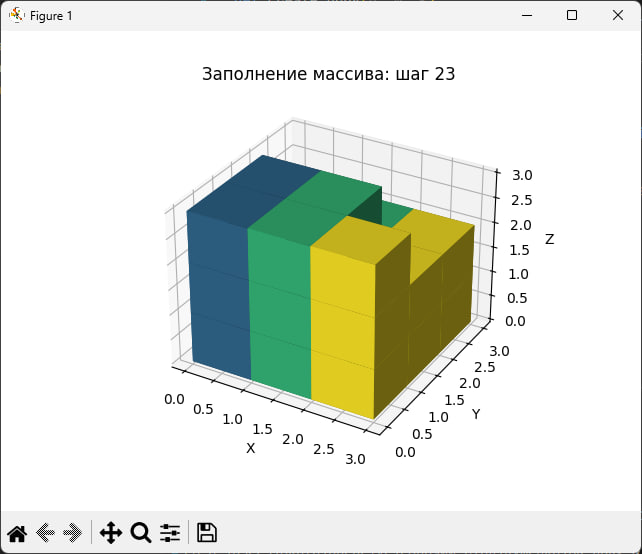Reset view with the Home icon
This screenshot has height=554, width=642.
(17, 533)
